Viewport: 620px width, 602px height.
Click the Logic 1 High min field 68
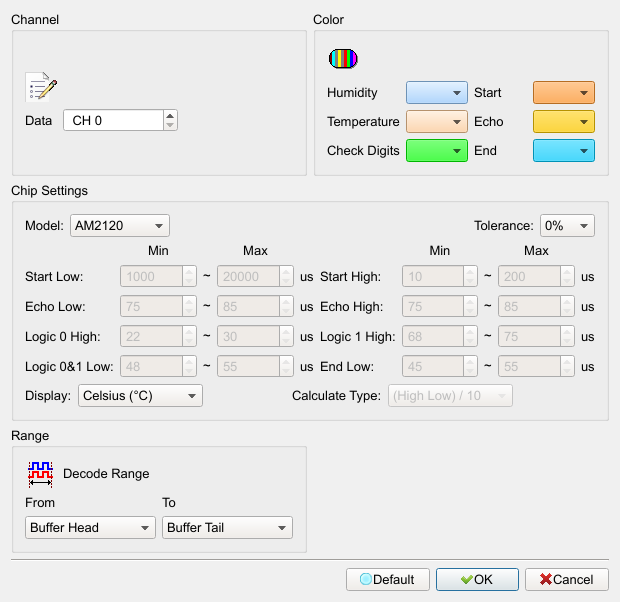pos(433,336)
